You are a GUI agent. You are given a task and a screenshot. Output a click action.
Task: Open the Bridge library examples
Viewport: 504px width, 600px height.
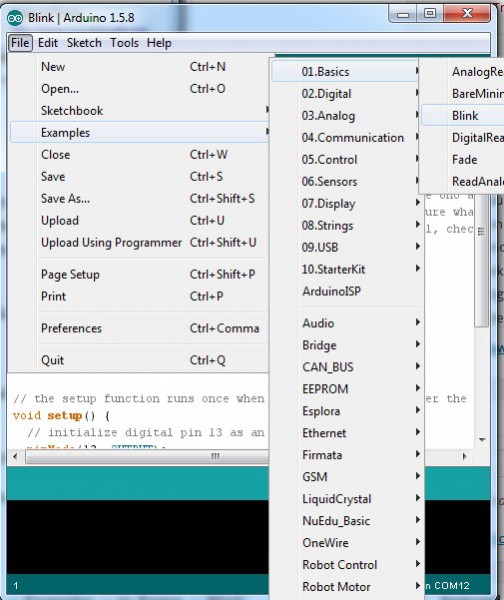tap(346, 345)
